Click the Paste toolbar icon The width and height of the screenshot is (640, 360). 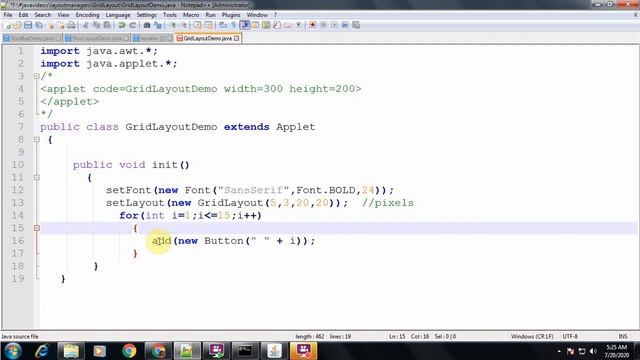107,25
